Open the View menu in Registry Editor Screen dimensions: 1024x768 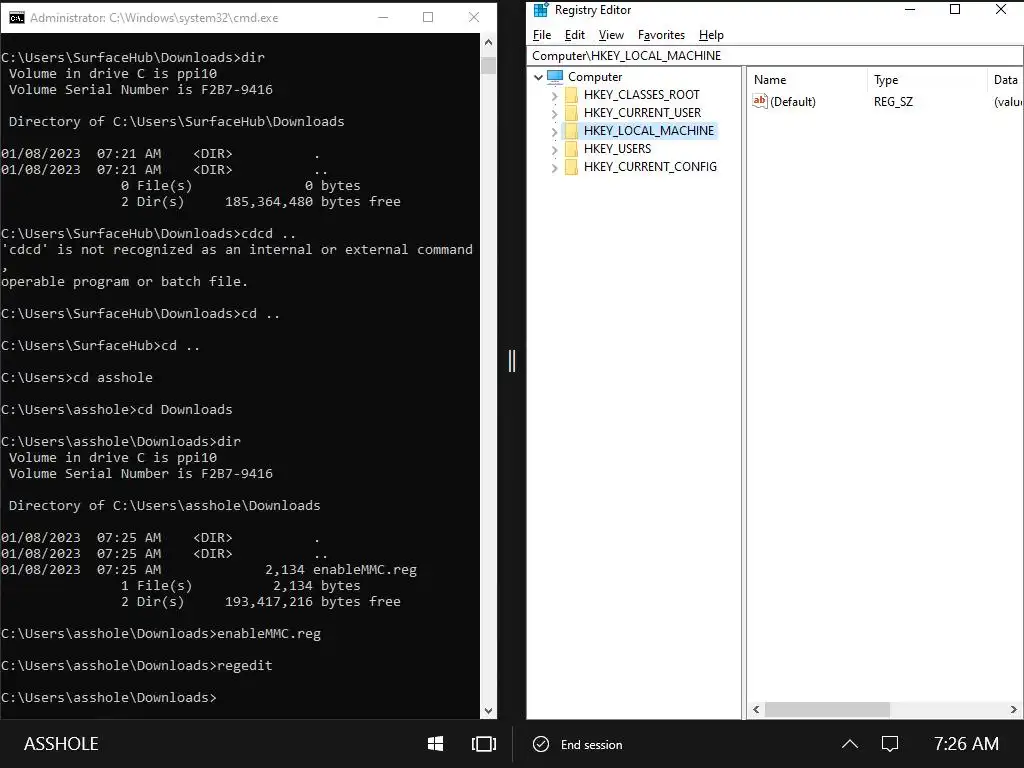pos(611,35)
